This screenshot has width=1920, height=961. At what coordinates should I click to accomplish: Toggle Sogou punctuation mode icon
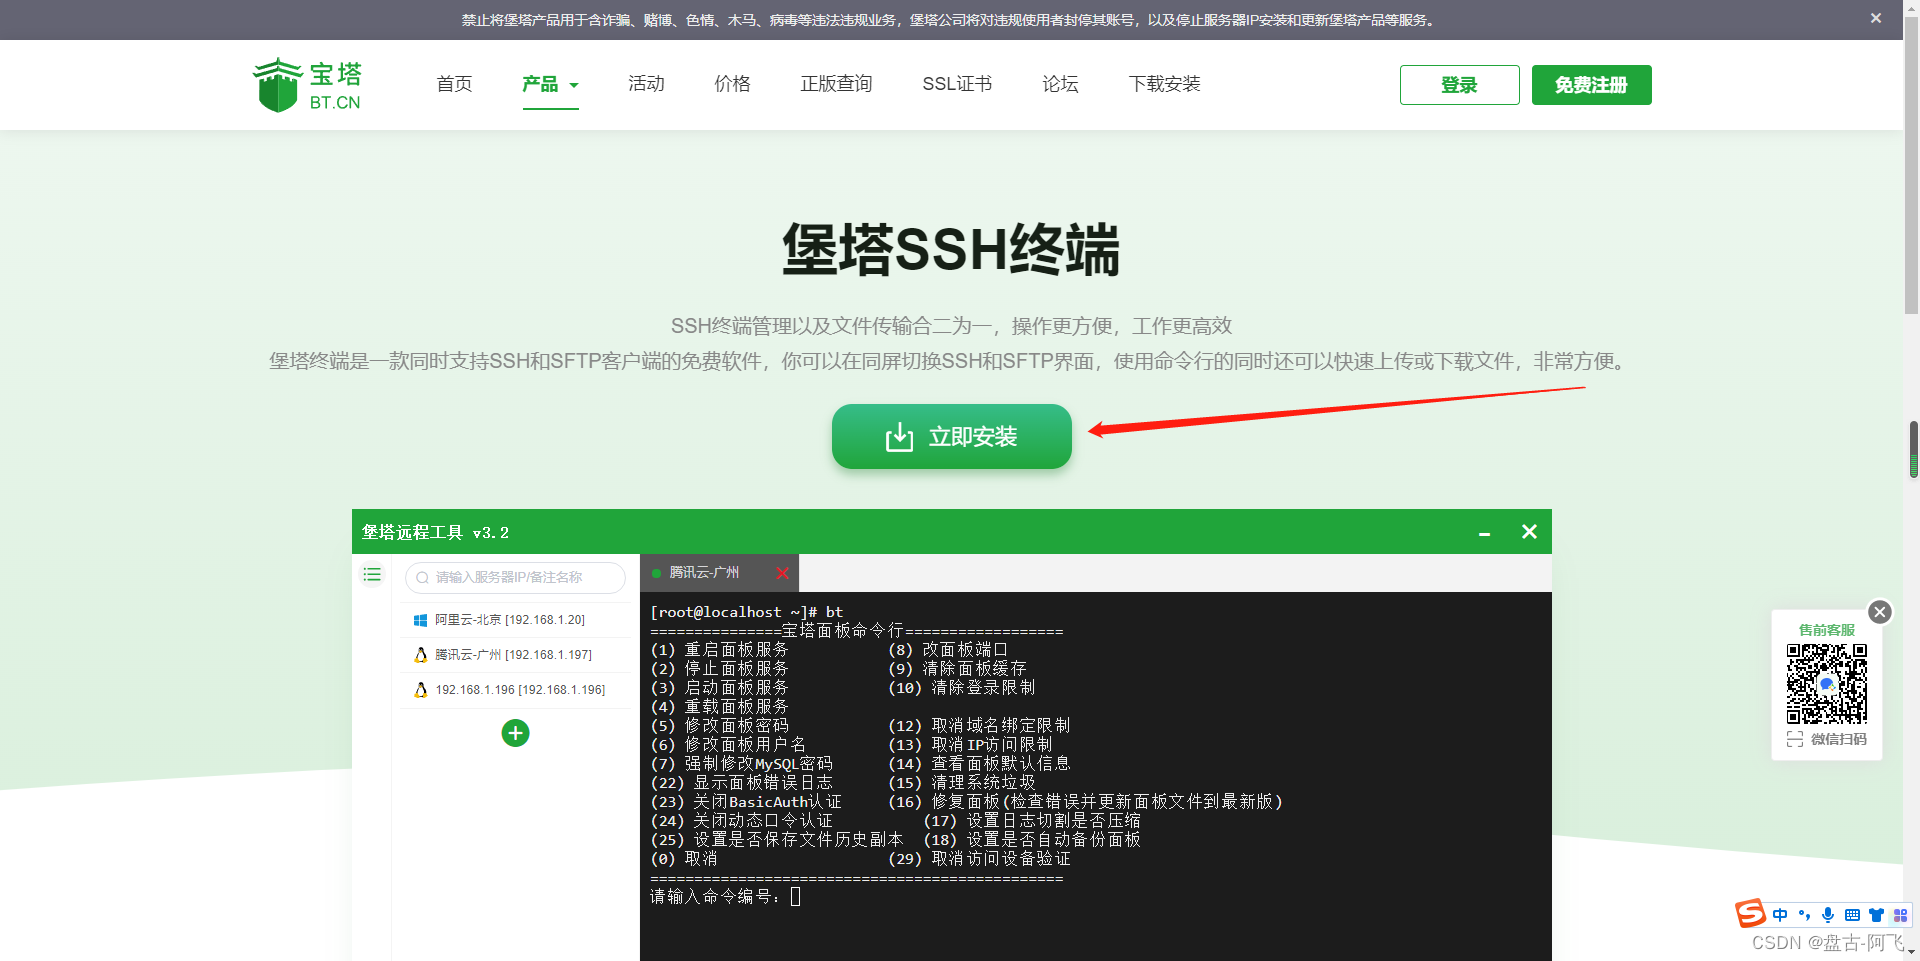tap(1804, 915)
